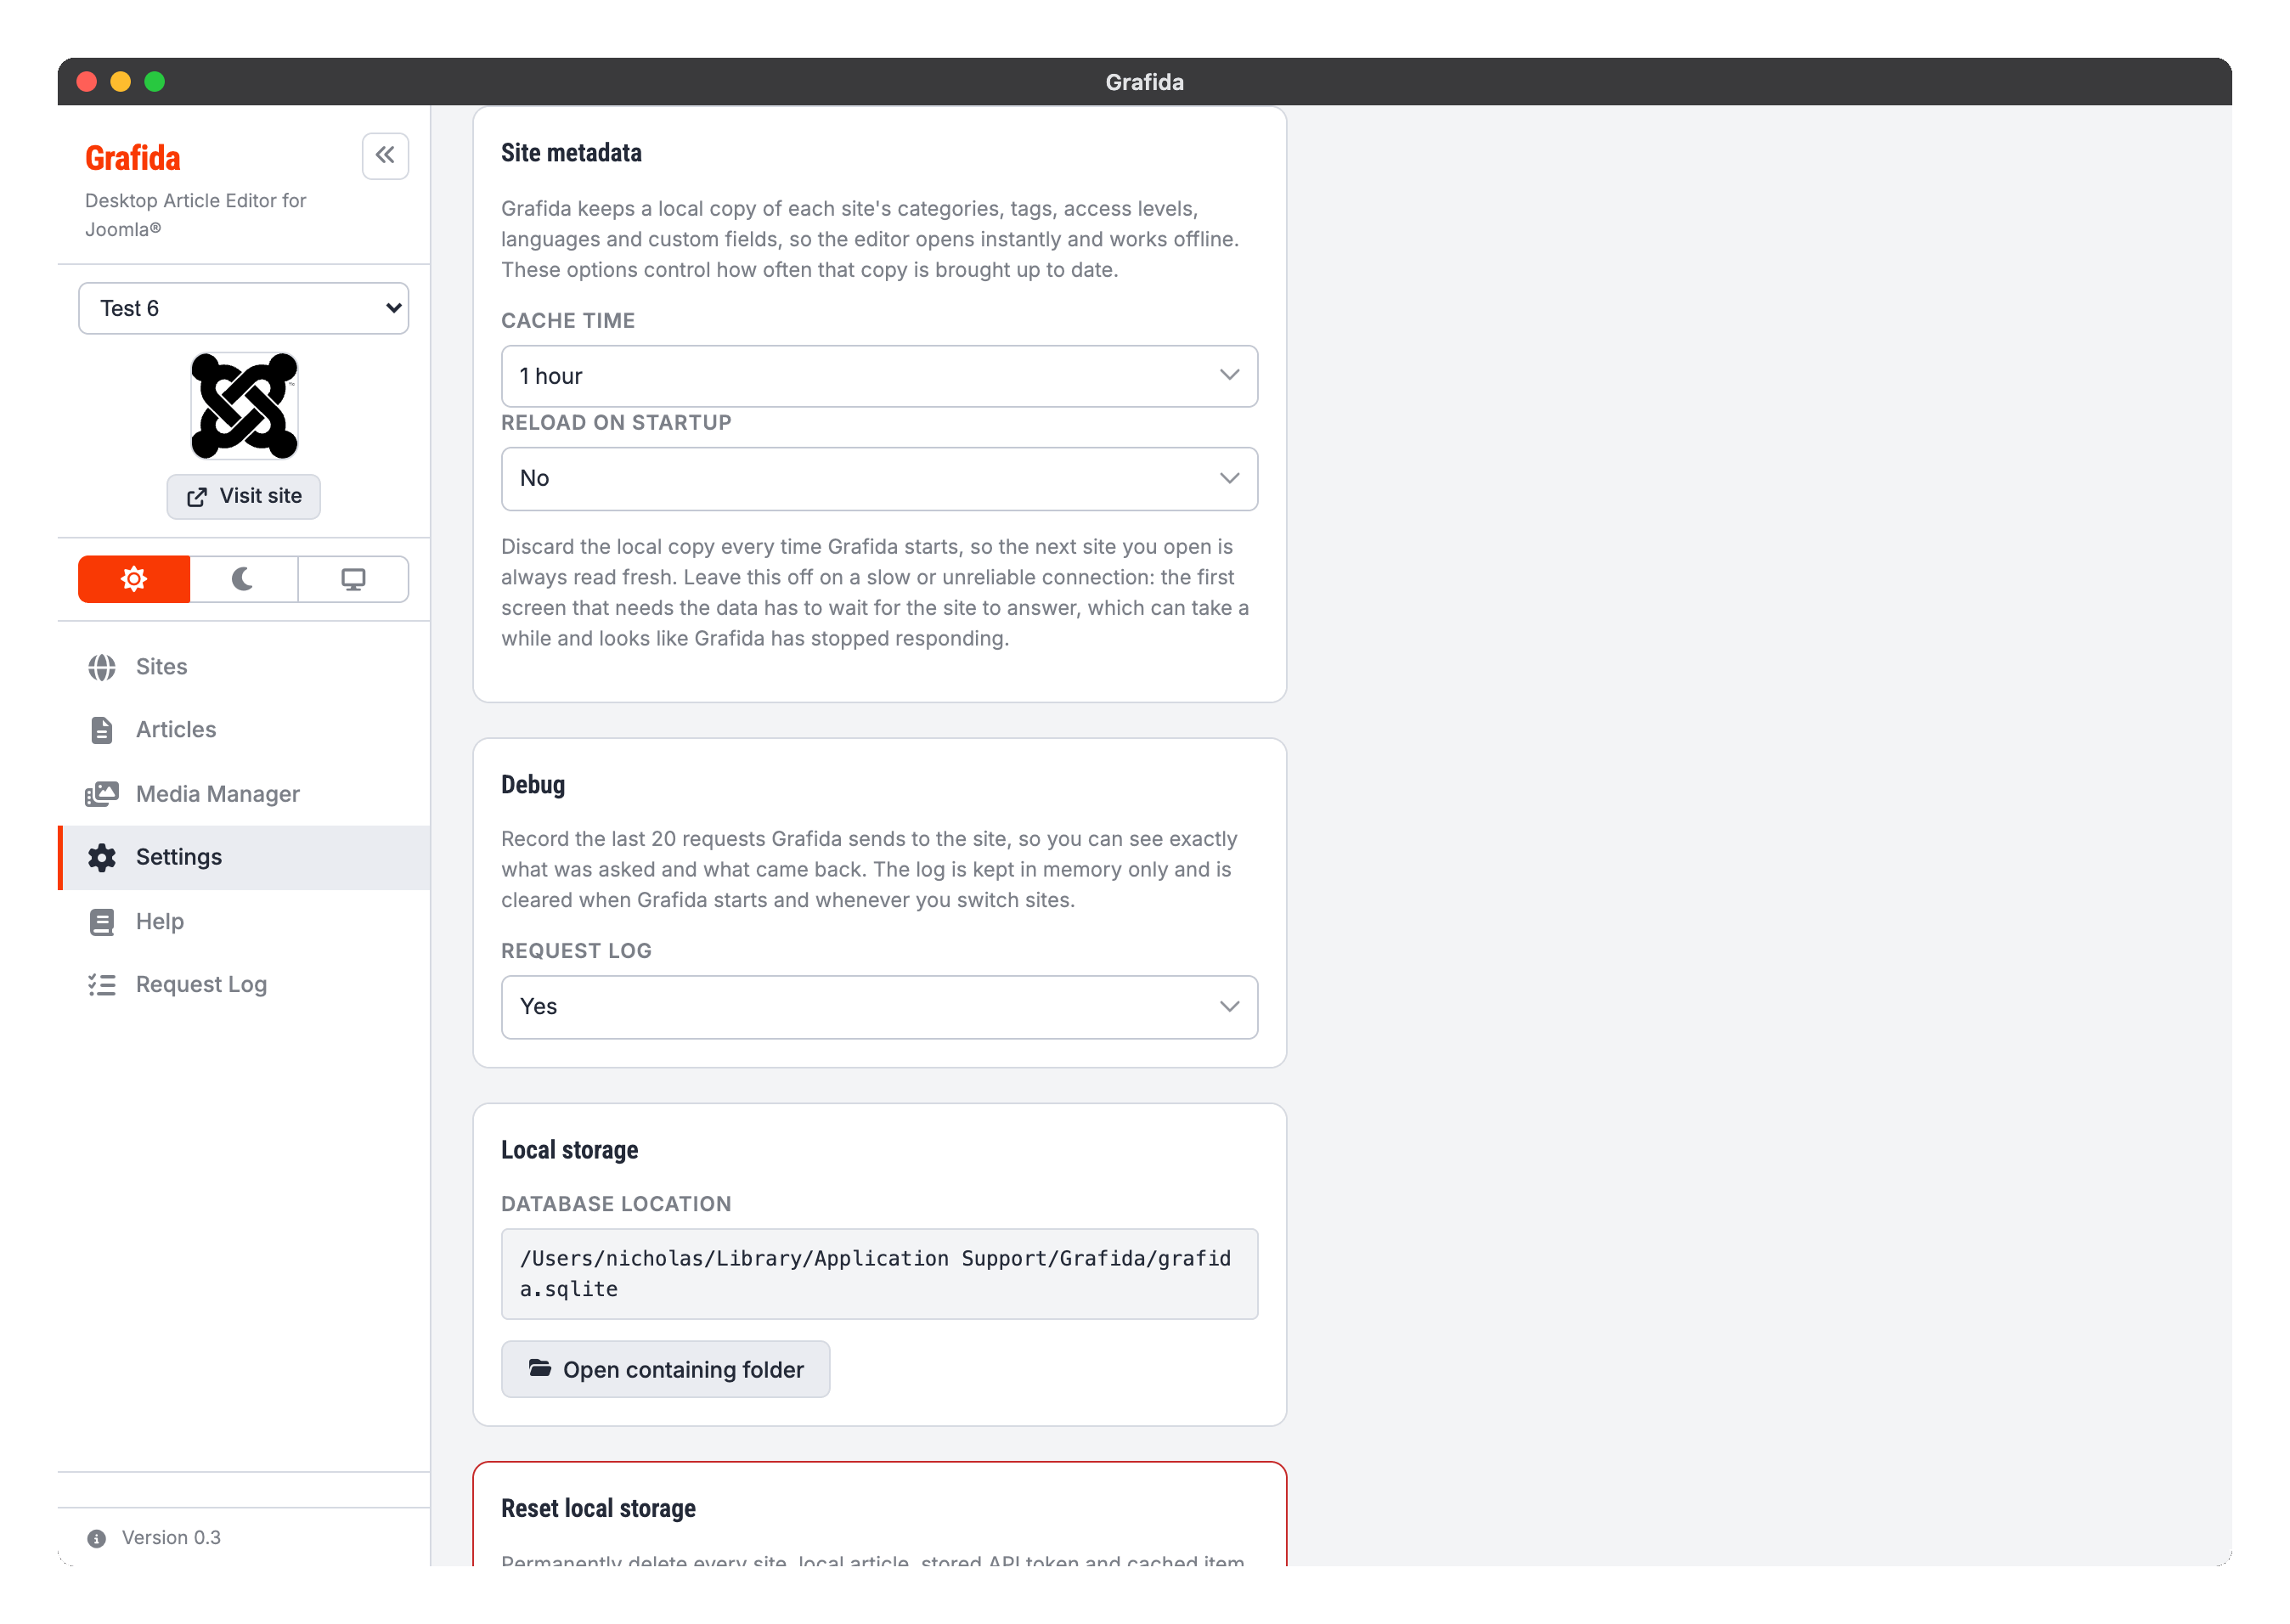
Task: Open the Test 6 site selector
Action: pos(243,308)
